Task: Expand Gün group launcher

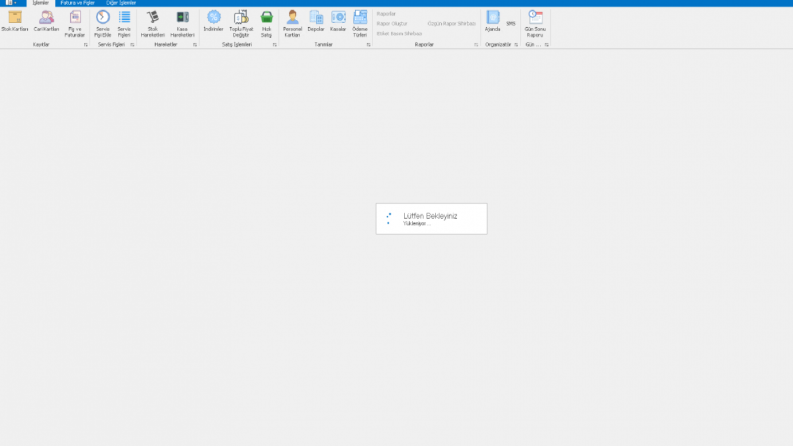Action: pyautogui.click(x=547, y=45)
